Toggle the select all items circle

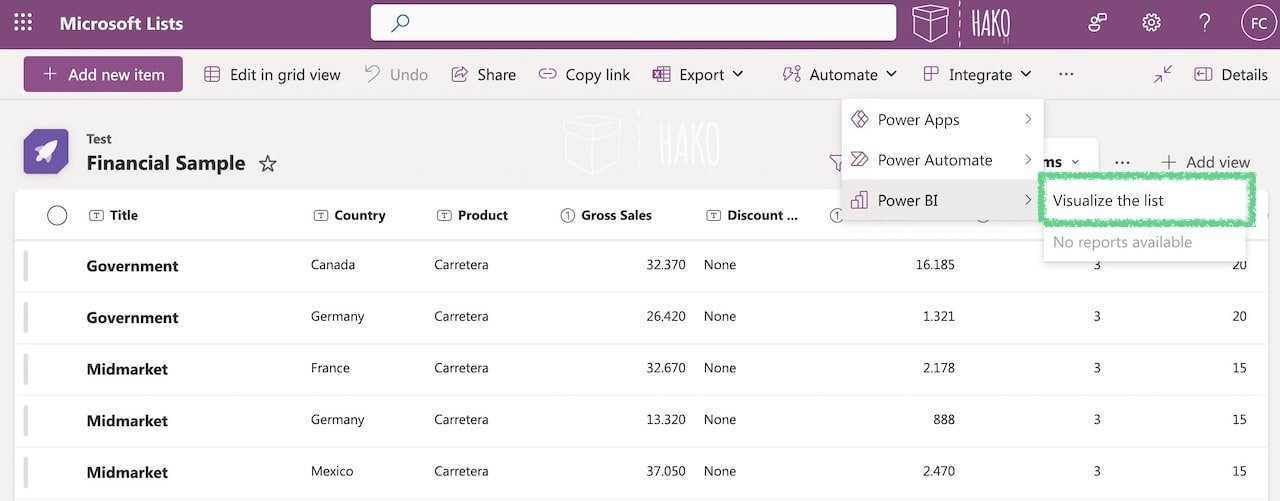[57, 215]
